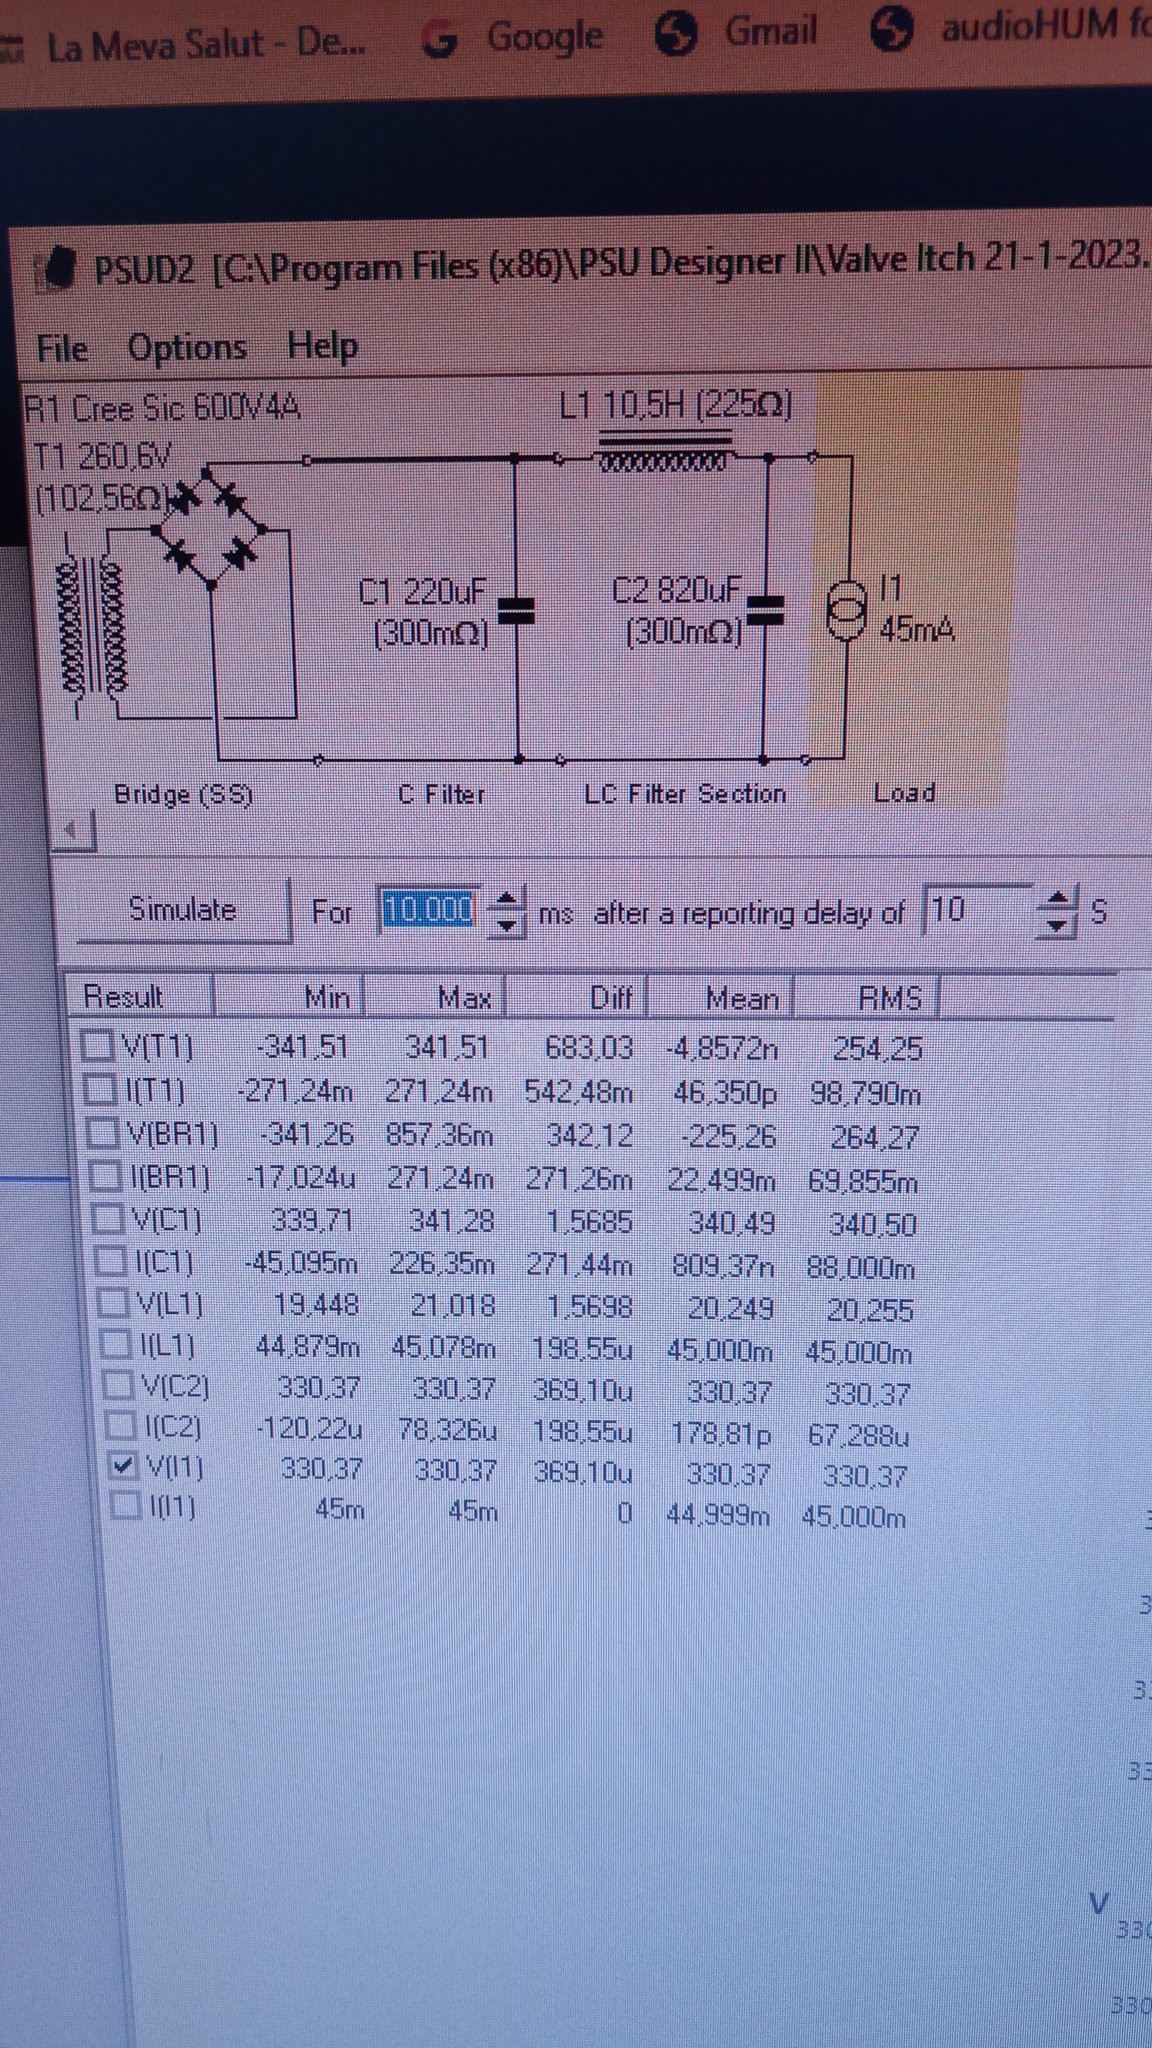1152x2048 pixels.
Task: Toggle the I(T1) result checkbox
Action: 100,1089
